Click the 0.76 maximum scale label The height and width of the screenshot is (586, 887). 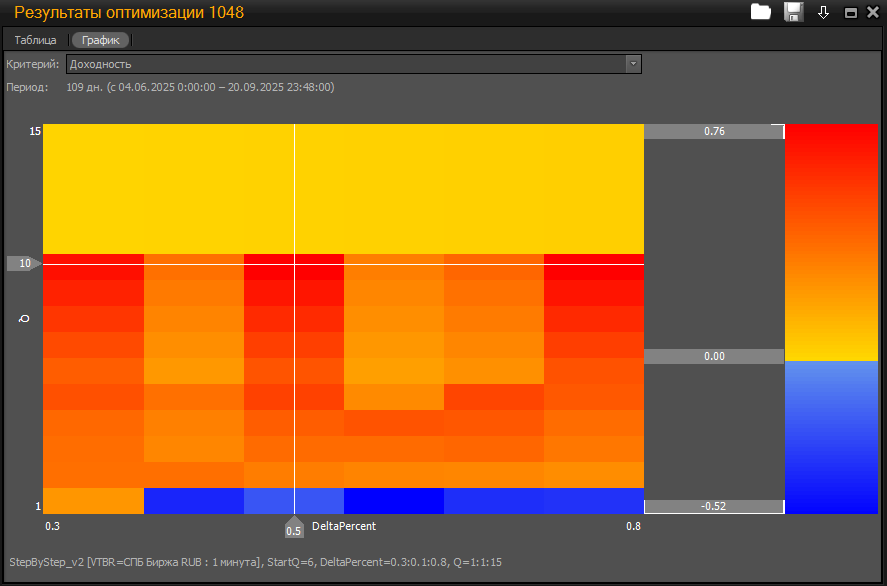coord(714,131)
